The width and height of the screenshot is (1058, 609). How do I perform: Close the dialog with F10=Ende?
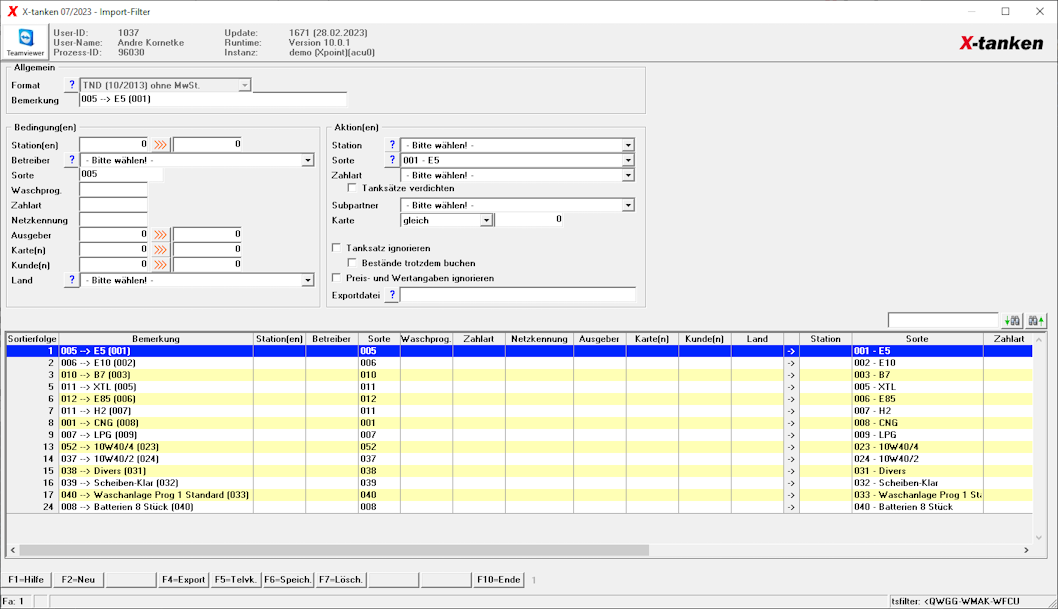pyautogui.click(x=499, y=579)
